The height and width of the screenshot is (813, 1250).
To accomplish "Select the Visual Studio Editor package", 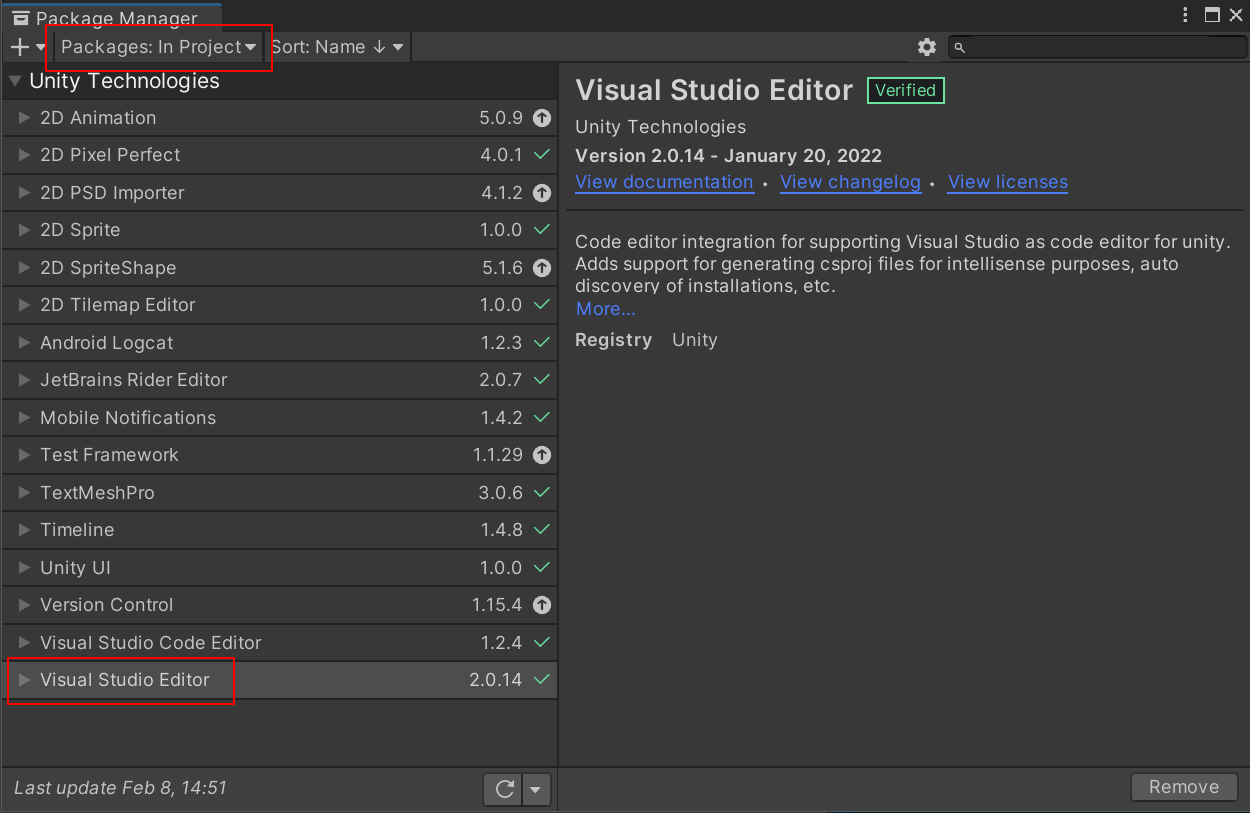I will pyautogui.click(x=279, y=680).
